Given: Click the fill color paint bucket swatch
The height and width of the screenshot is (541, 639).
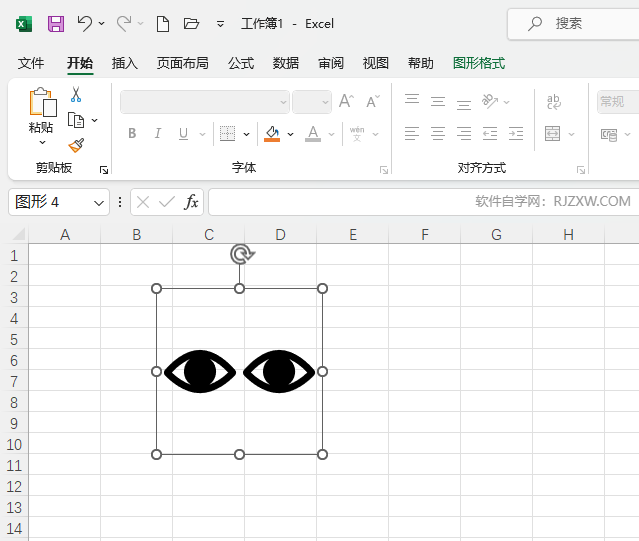Looking at the screenshot, I should tap(272, 134).
